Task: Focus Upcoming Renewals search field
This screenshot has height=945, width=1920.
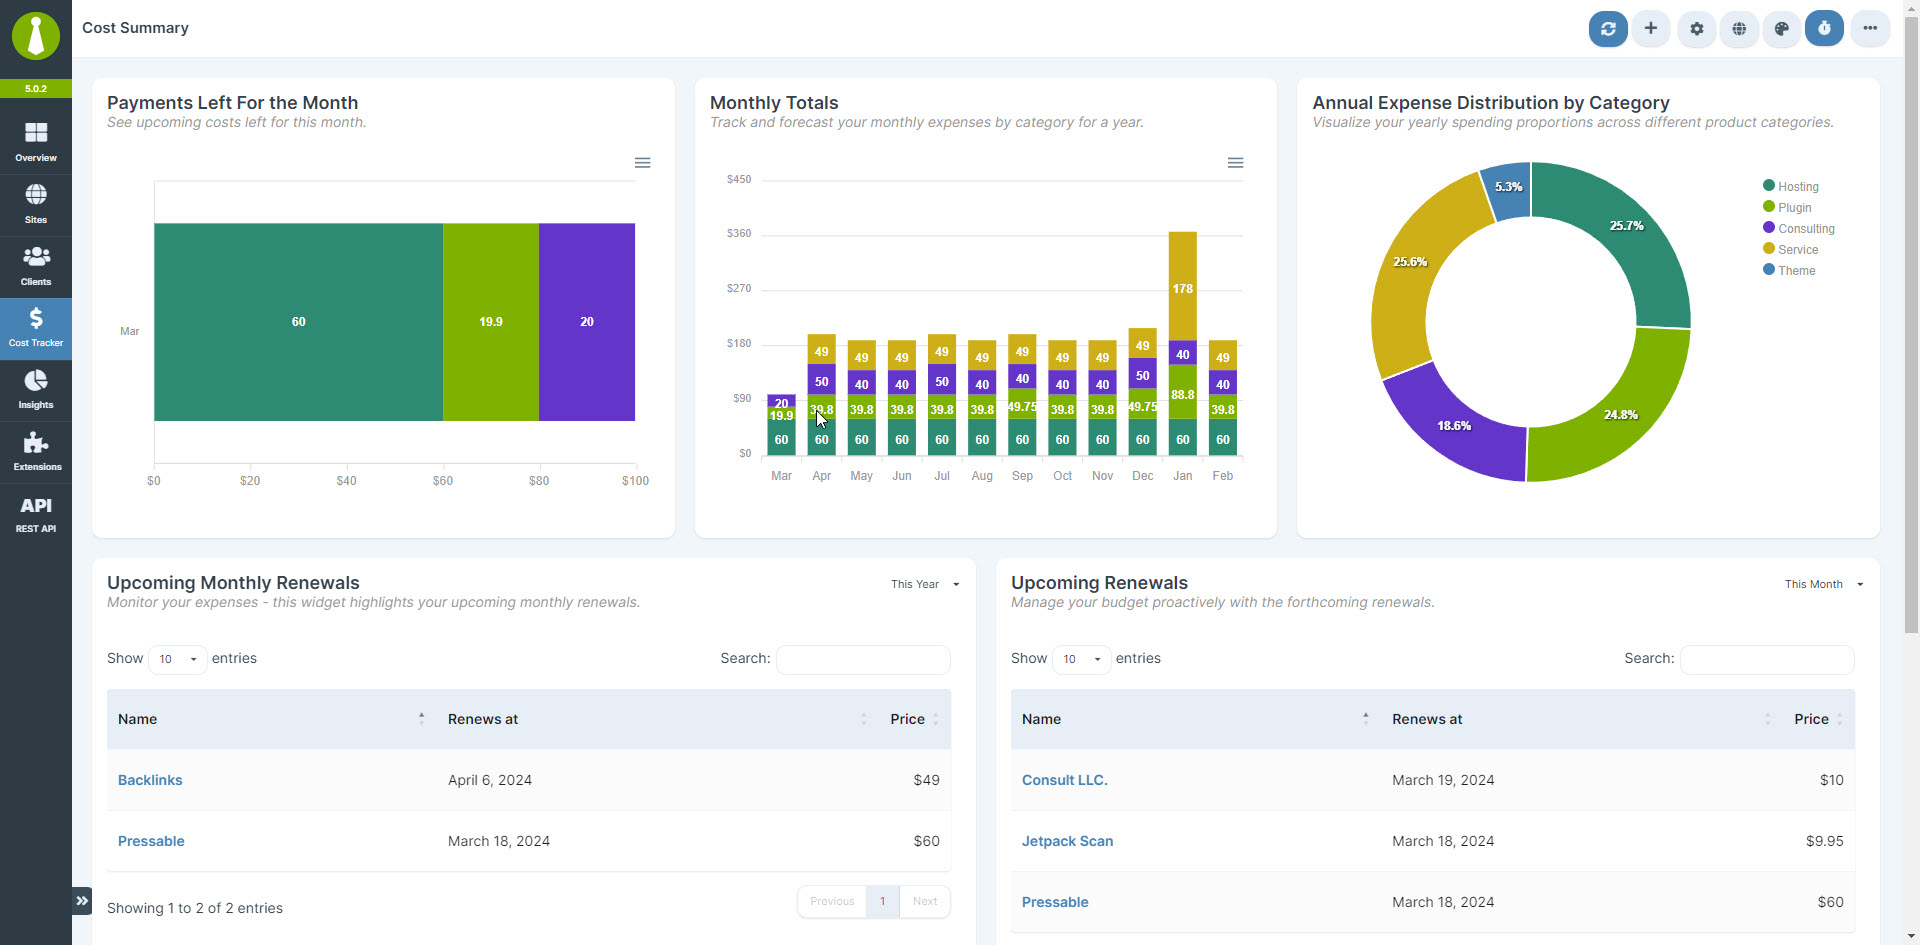Action: pyautogui.click(x=1767, y=659)
